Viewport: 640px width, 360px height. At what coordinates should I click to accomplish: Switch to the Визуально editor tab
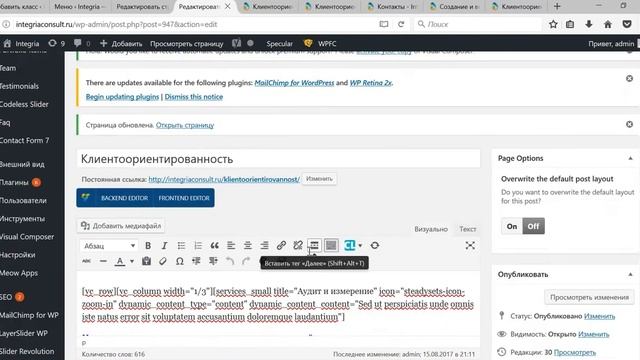[x=431, y=229]
